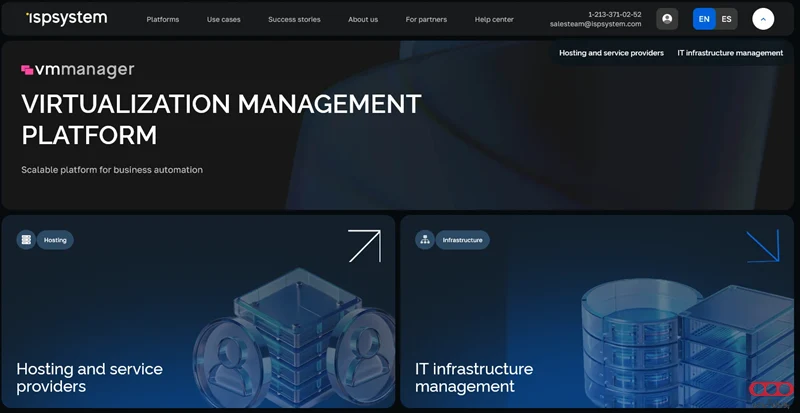Viewport: 800px width, 413px height.
Task: Select IT infrastructure management tab link
Action: click(730, 53)
